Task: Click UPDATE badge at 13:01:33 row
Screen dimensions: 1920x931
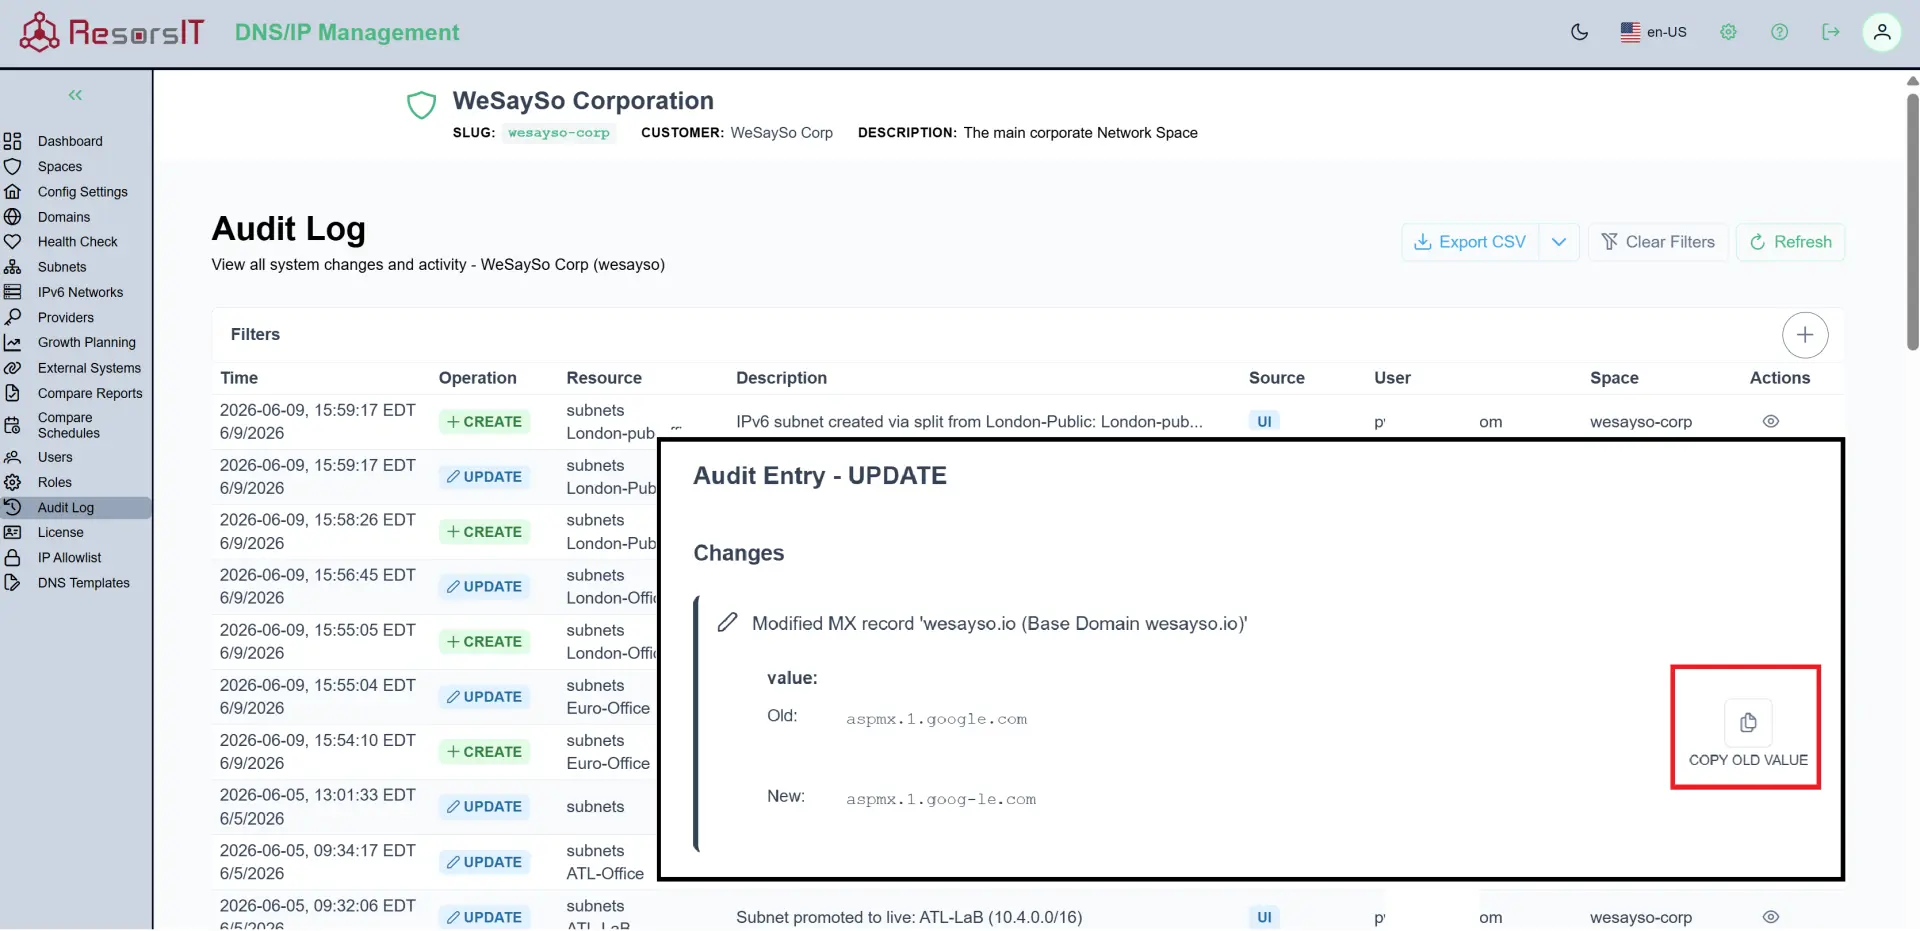Action: [x=484, y=807]
